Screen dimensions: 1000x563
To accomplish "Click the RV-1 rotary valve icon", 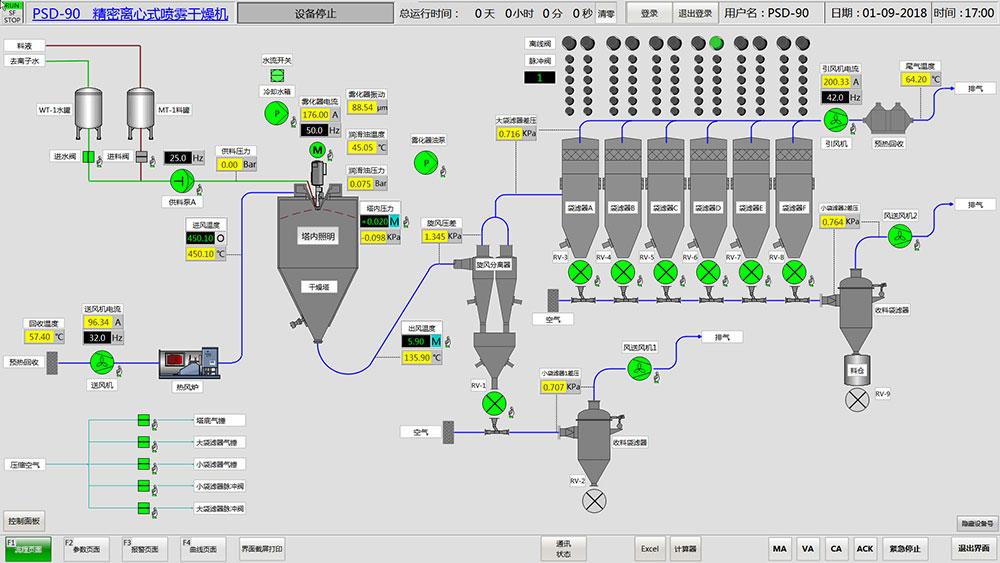I will 493,403.
